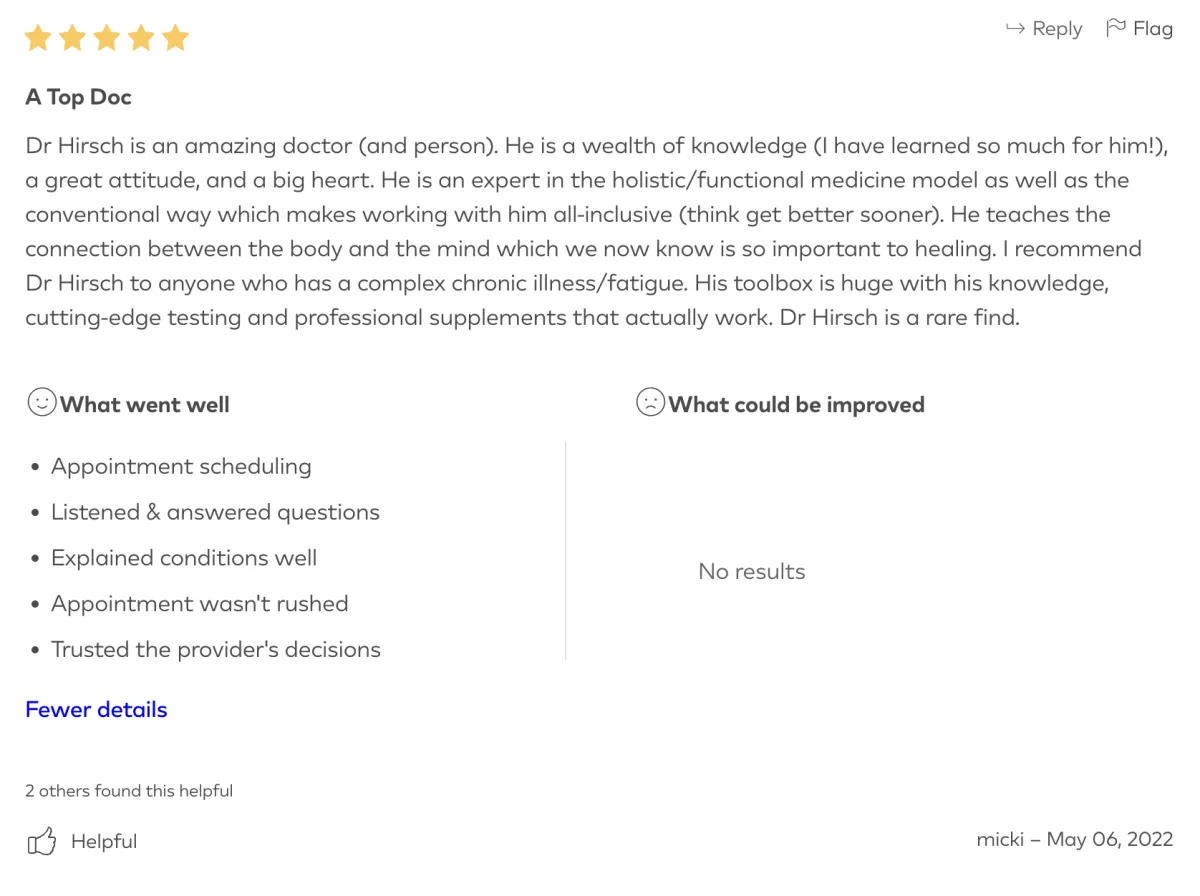The image size is (1200, 896).
Task: Click the Reply text link
Action: click(1057, 29)
